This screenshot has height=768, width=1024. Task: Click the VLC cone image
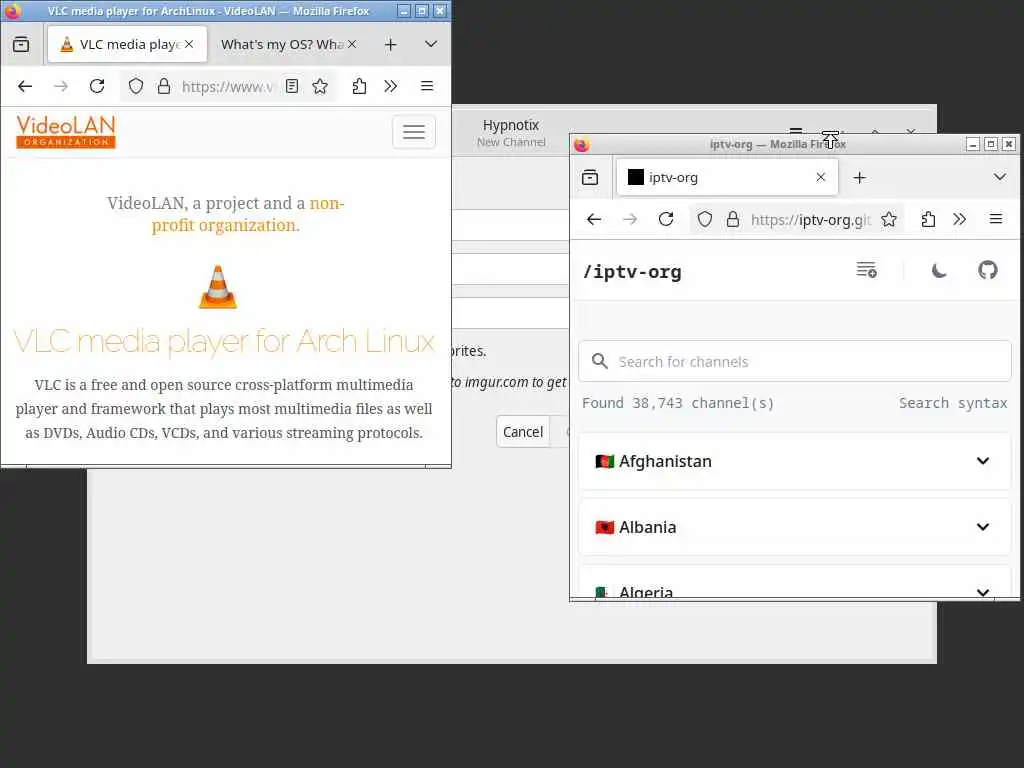point(218,287)
